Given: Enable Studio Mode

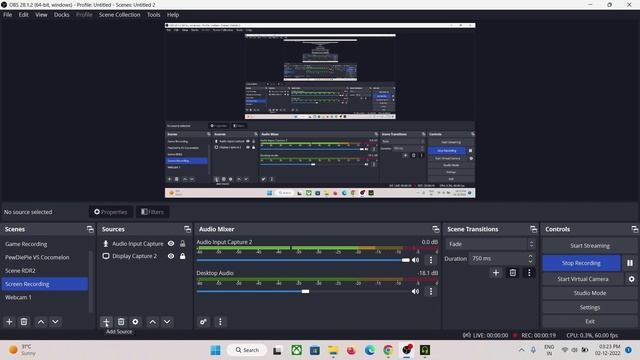Looking at the screenshot, I should pos(590,293).
